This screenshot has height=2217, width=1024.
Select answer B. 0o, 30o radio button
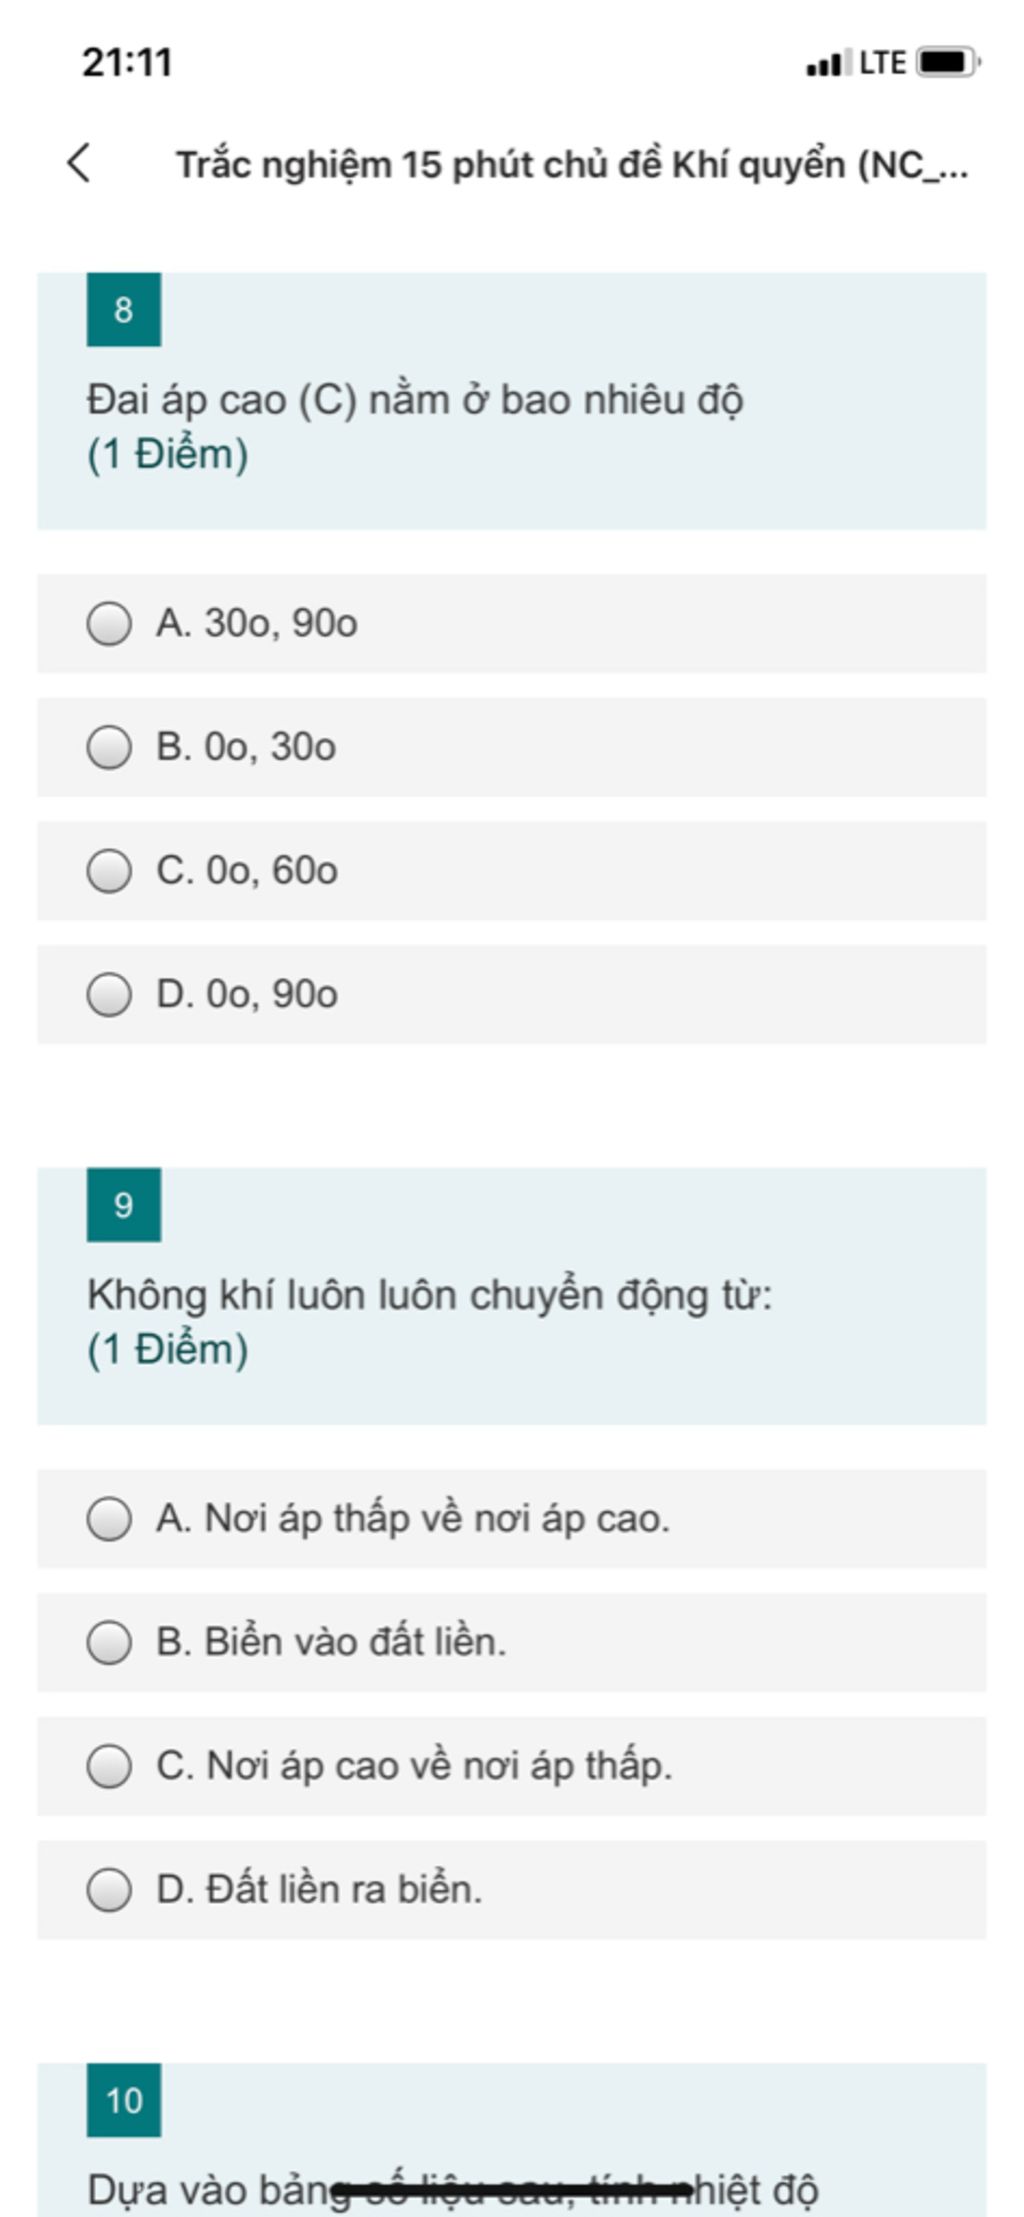(109, 748)
